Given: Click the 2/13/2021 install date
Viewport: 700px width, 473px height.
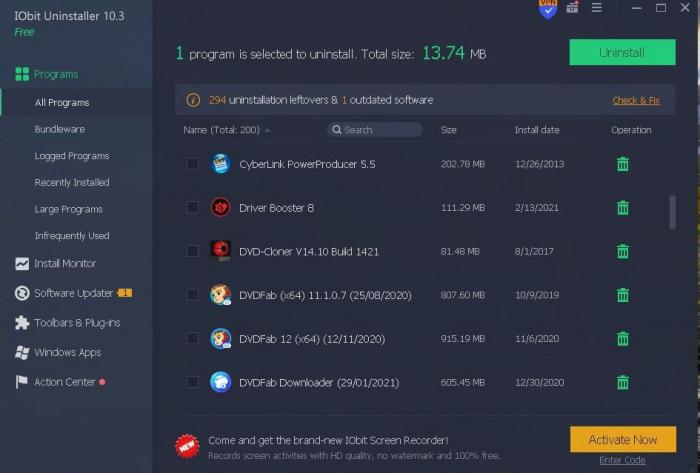Looking at the screenshot, I should (x=537, y=208).
